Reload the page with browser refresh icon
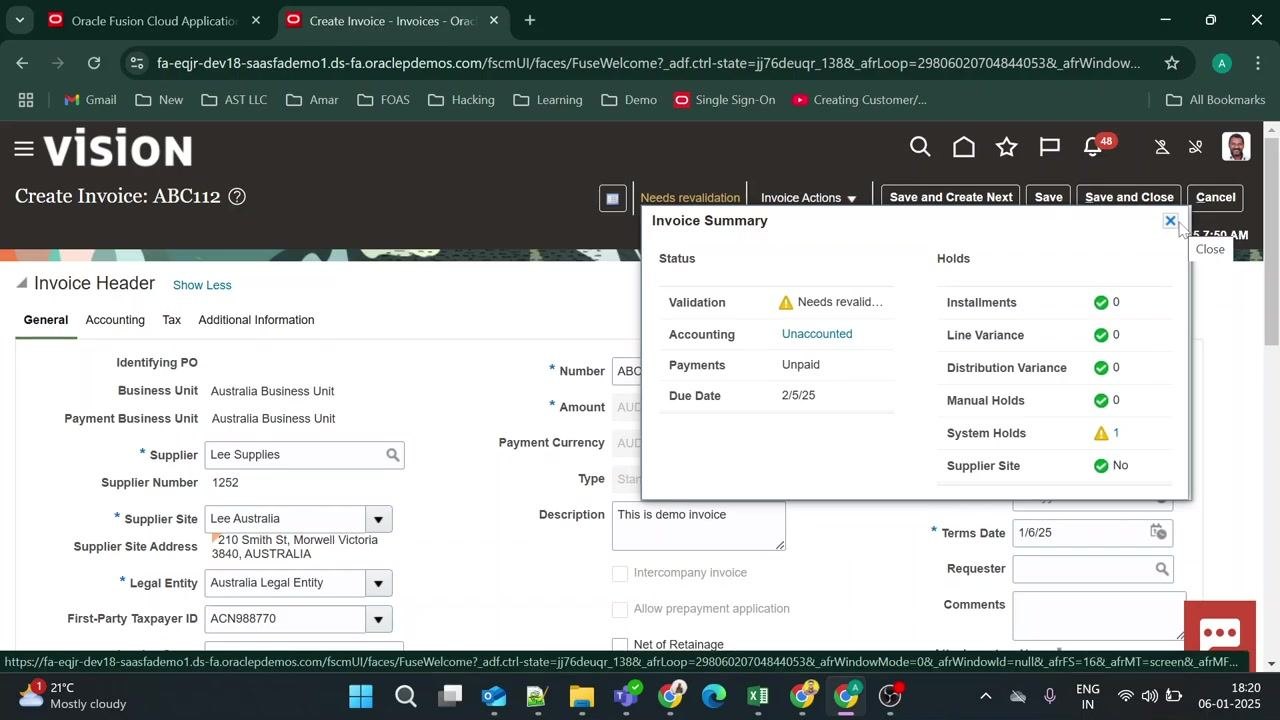1280x720 pixels. click(x=94, y=63)
